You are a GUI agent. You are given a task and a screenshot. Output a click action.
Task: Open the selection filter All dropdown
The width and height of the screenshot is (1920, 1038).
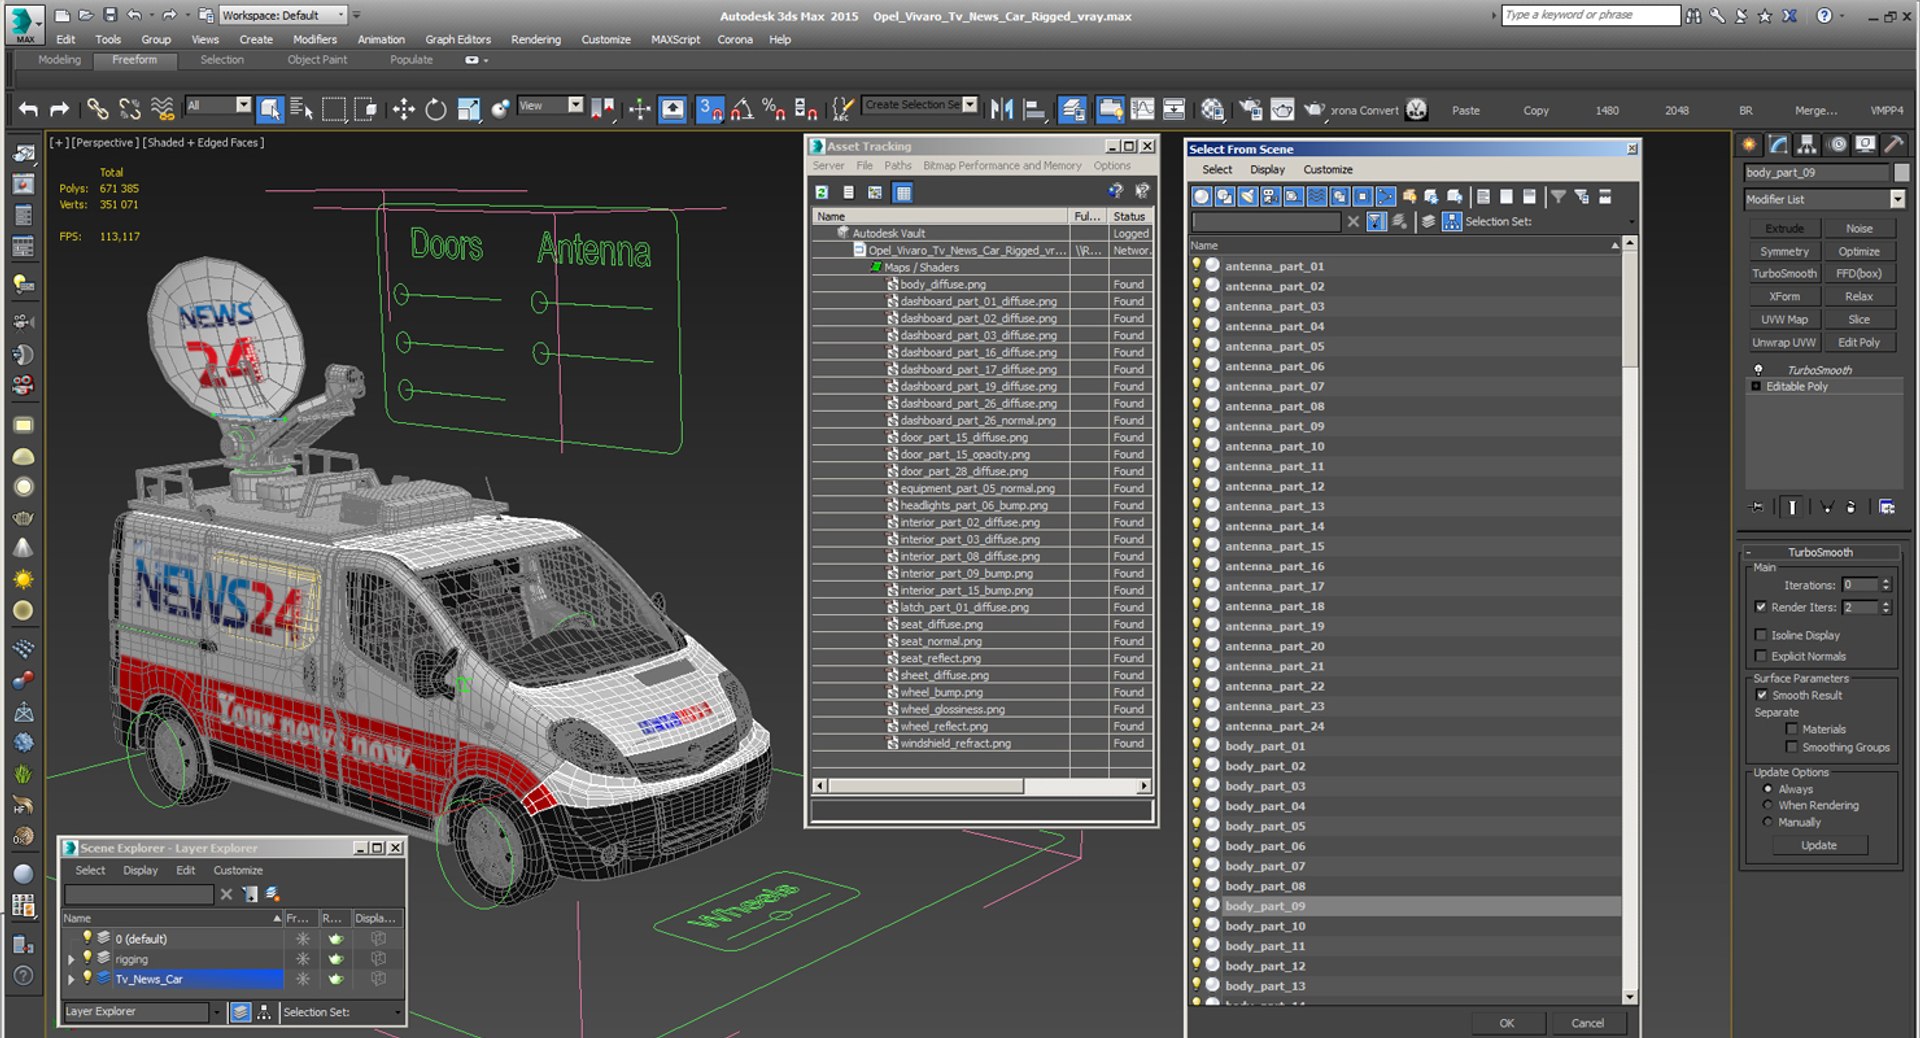(243, 105)
